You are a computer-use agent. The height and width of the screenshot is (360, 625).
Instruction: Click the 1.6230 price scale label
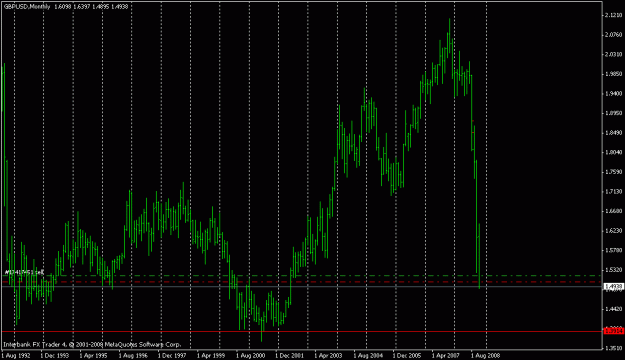pyautogui.click(x=613, y=230)
